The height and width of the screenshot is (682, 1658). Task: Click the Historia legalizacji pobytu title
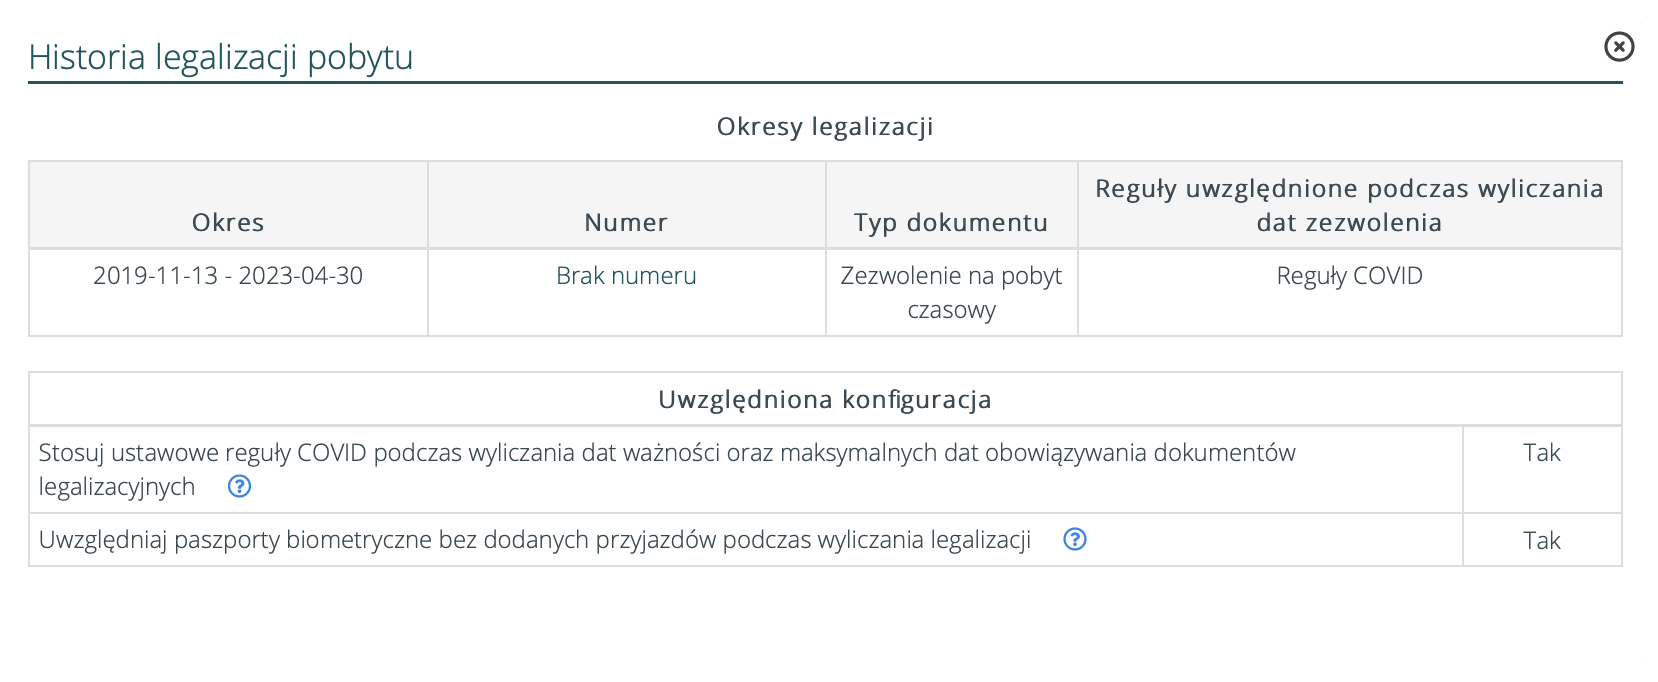pos(221,57)
